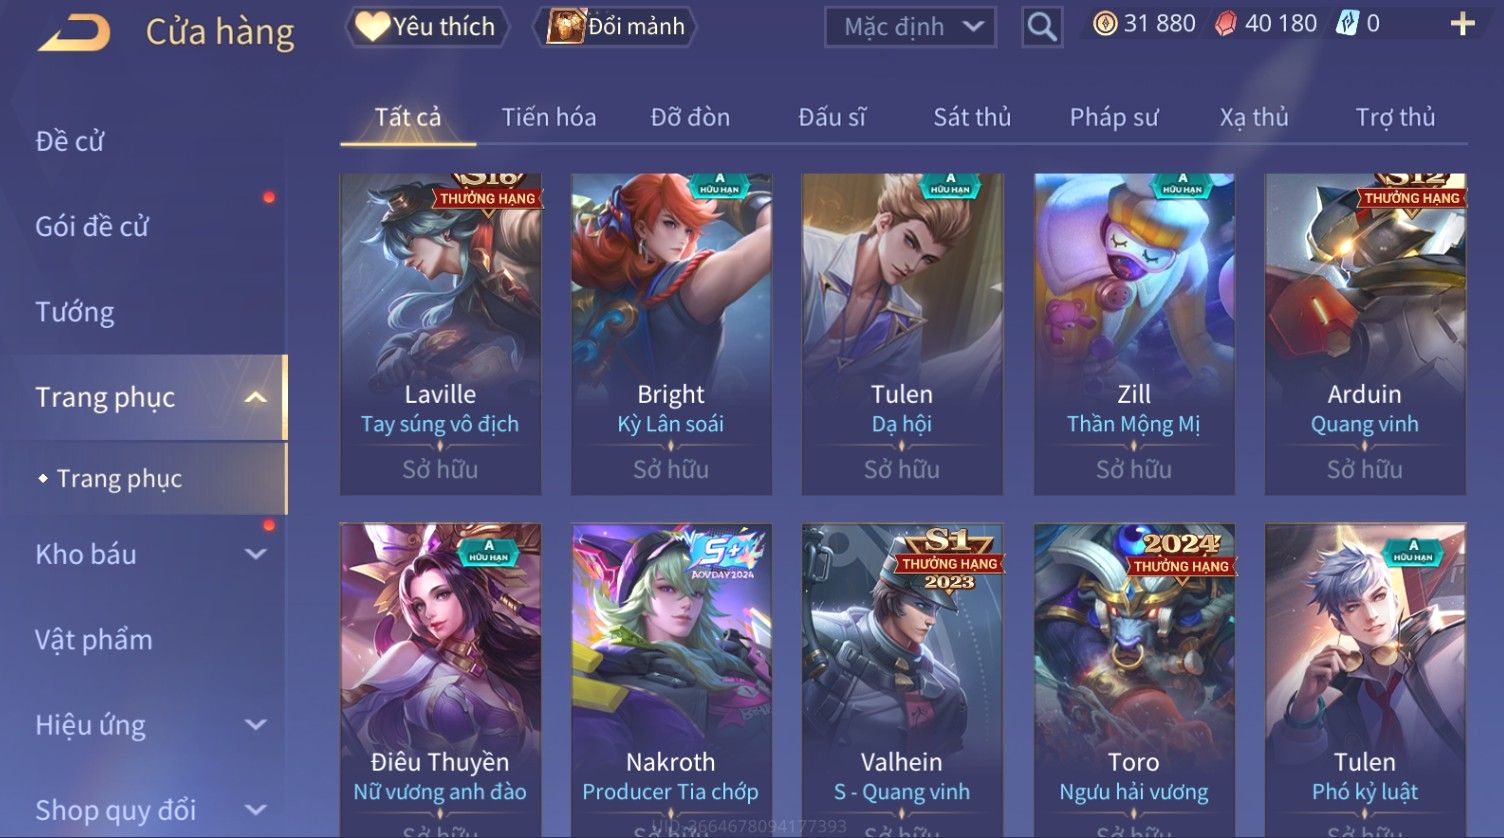Open the search magnifier icon
Image resolution: width=1504 pixels, height=838 pixels.
tap(1042, 27)
